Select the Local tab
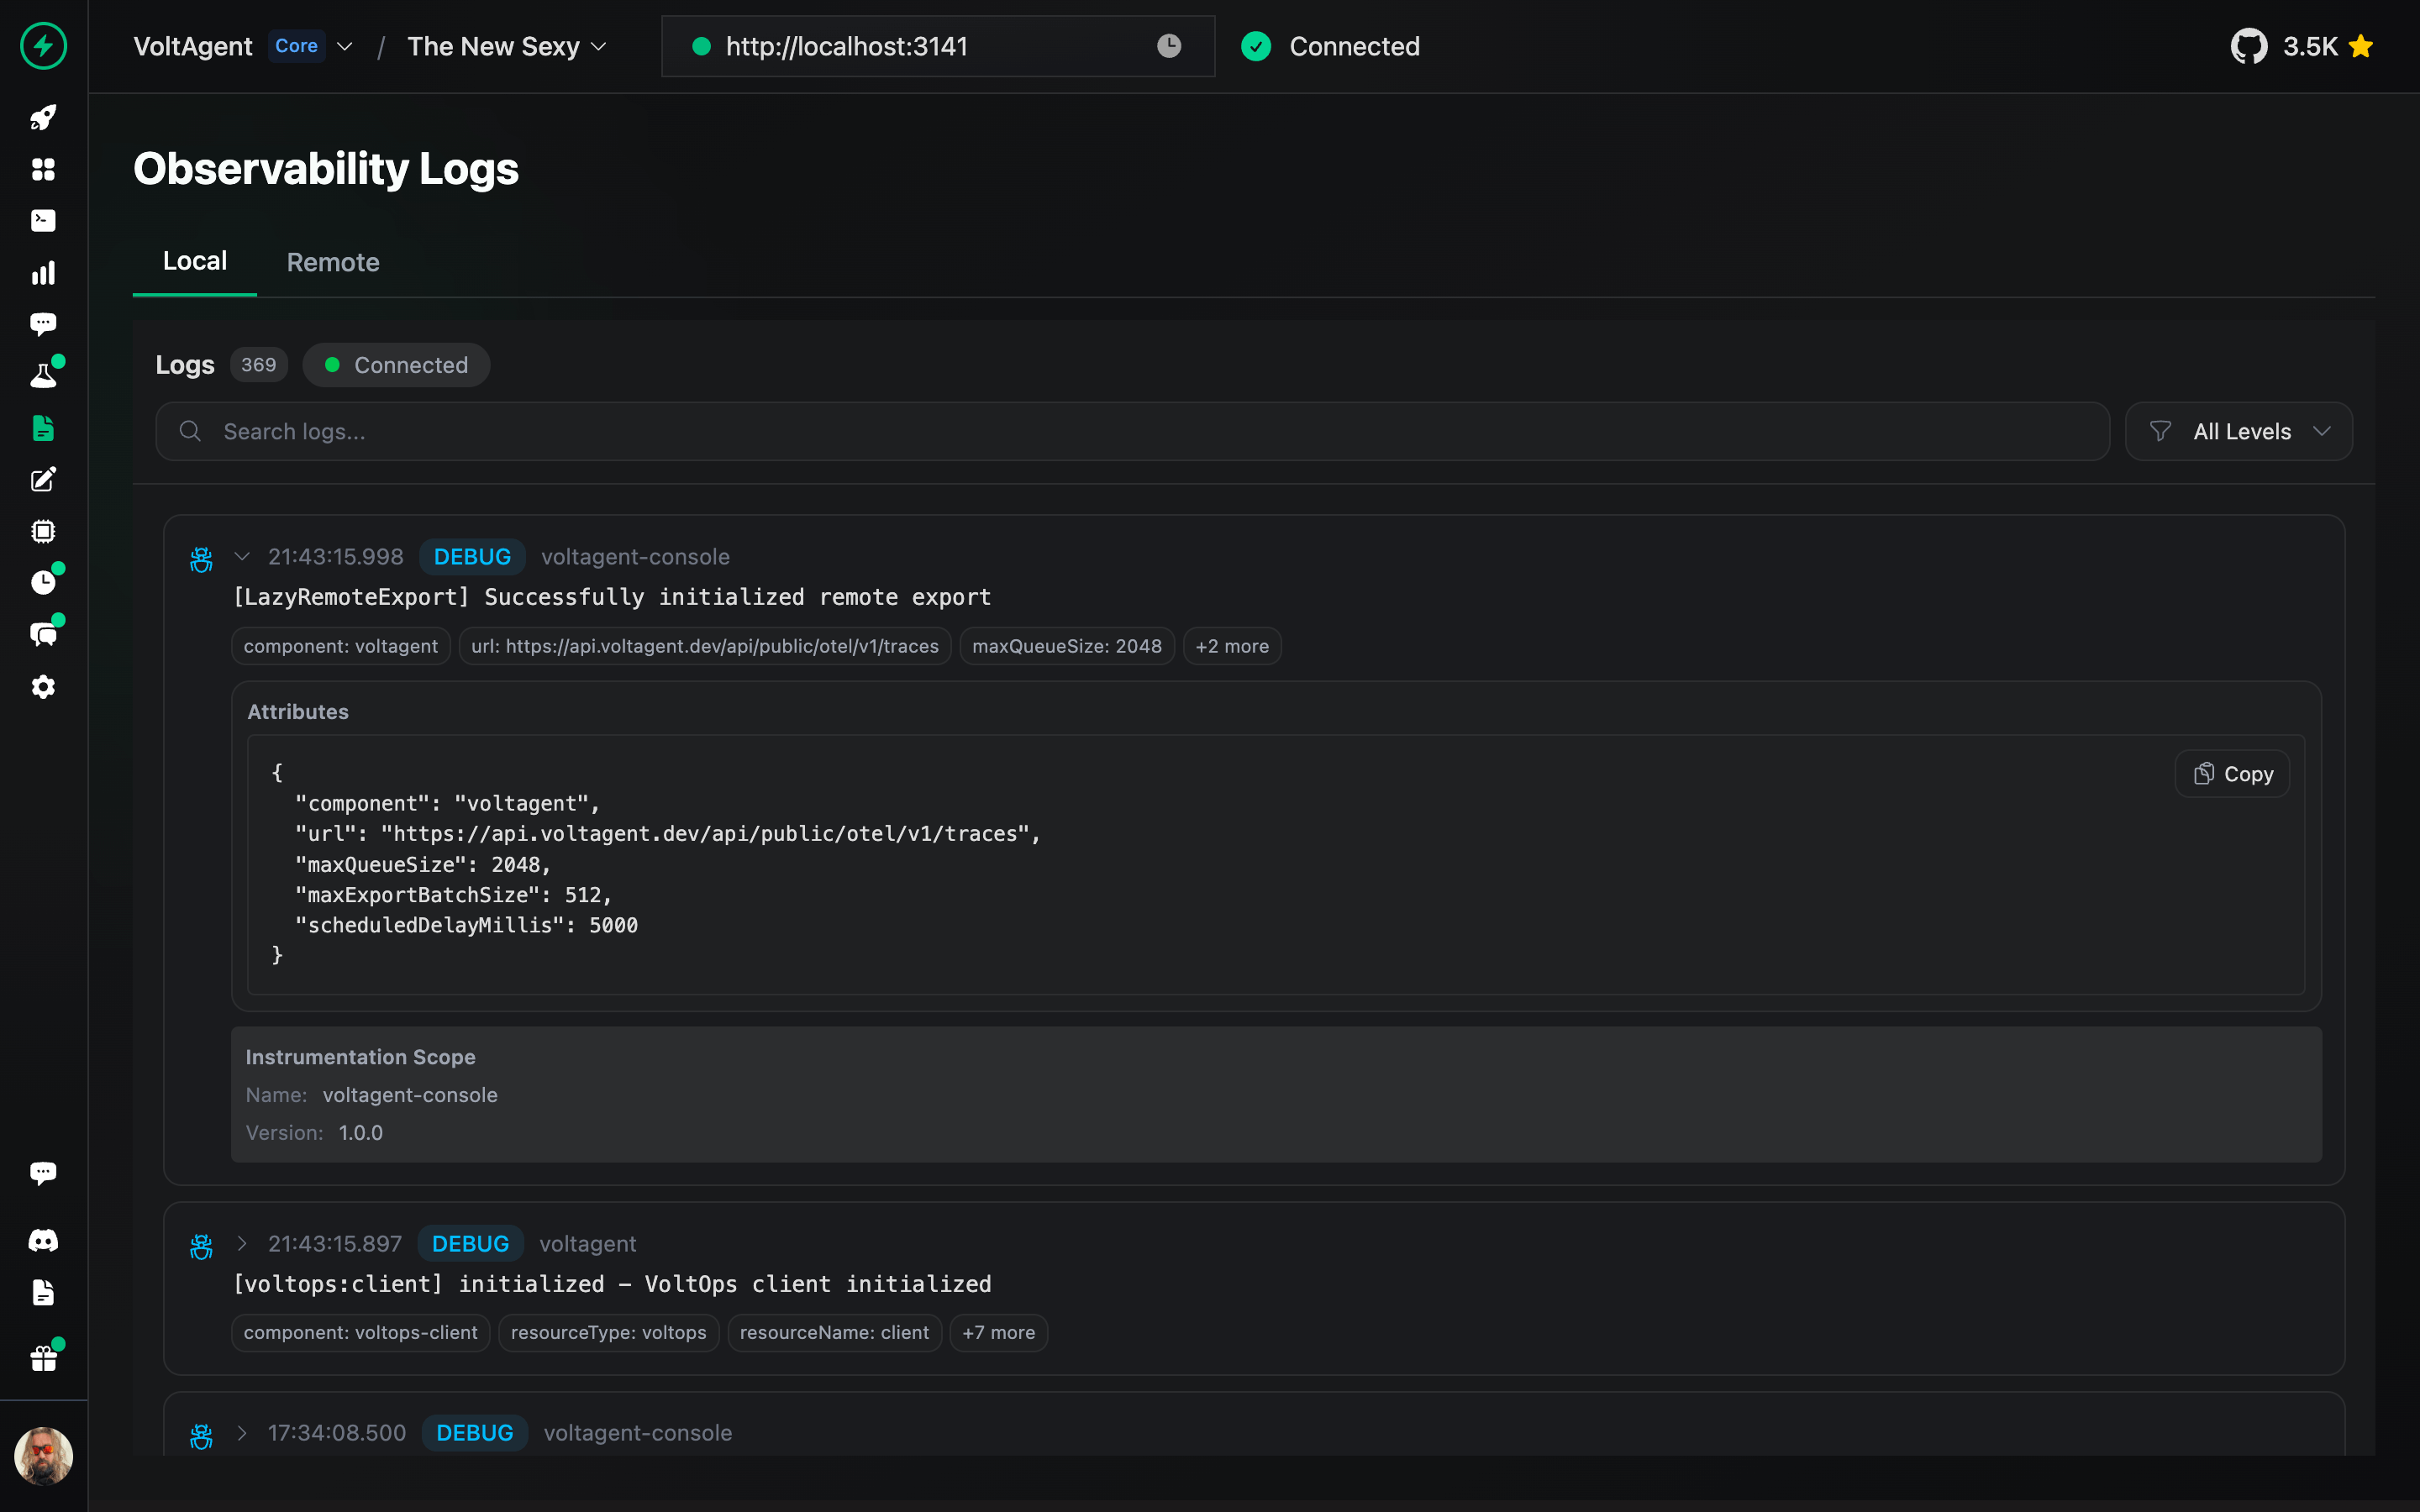Screen dimensions: 2420x1512 pos(194,261)
